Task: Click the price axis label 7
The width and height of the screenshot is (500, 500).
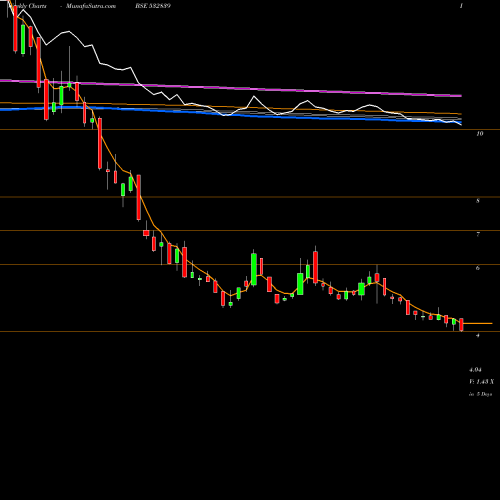Action: coord(478,234)
